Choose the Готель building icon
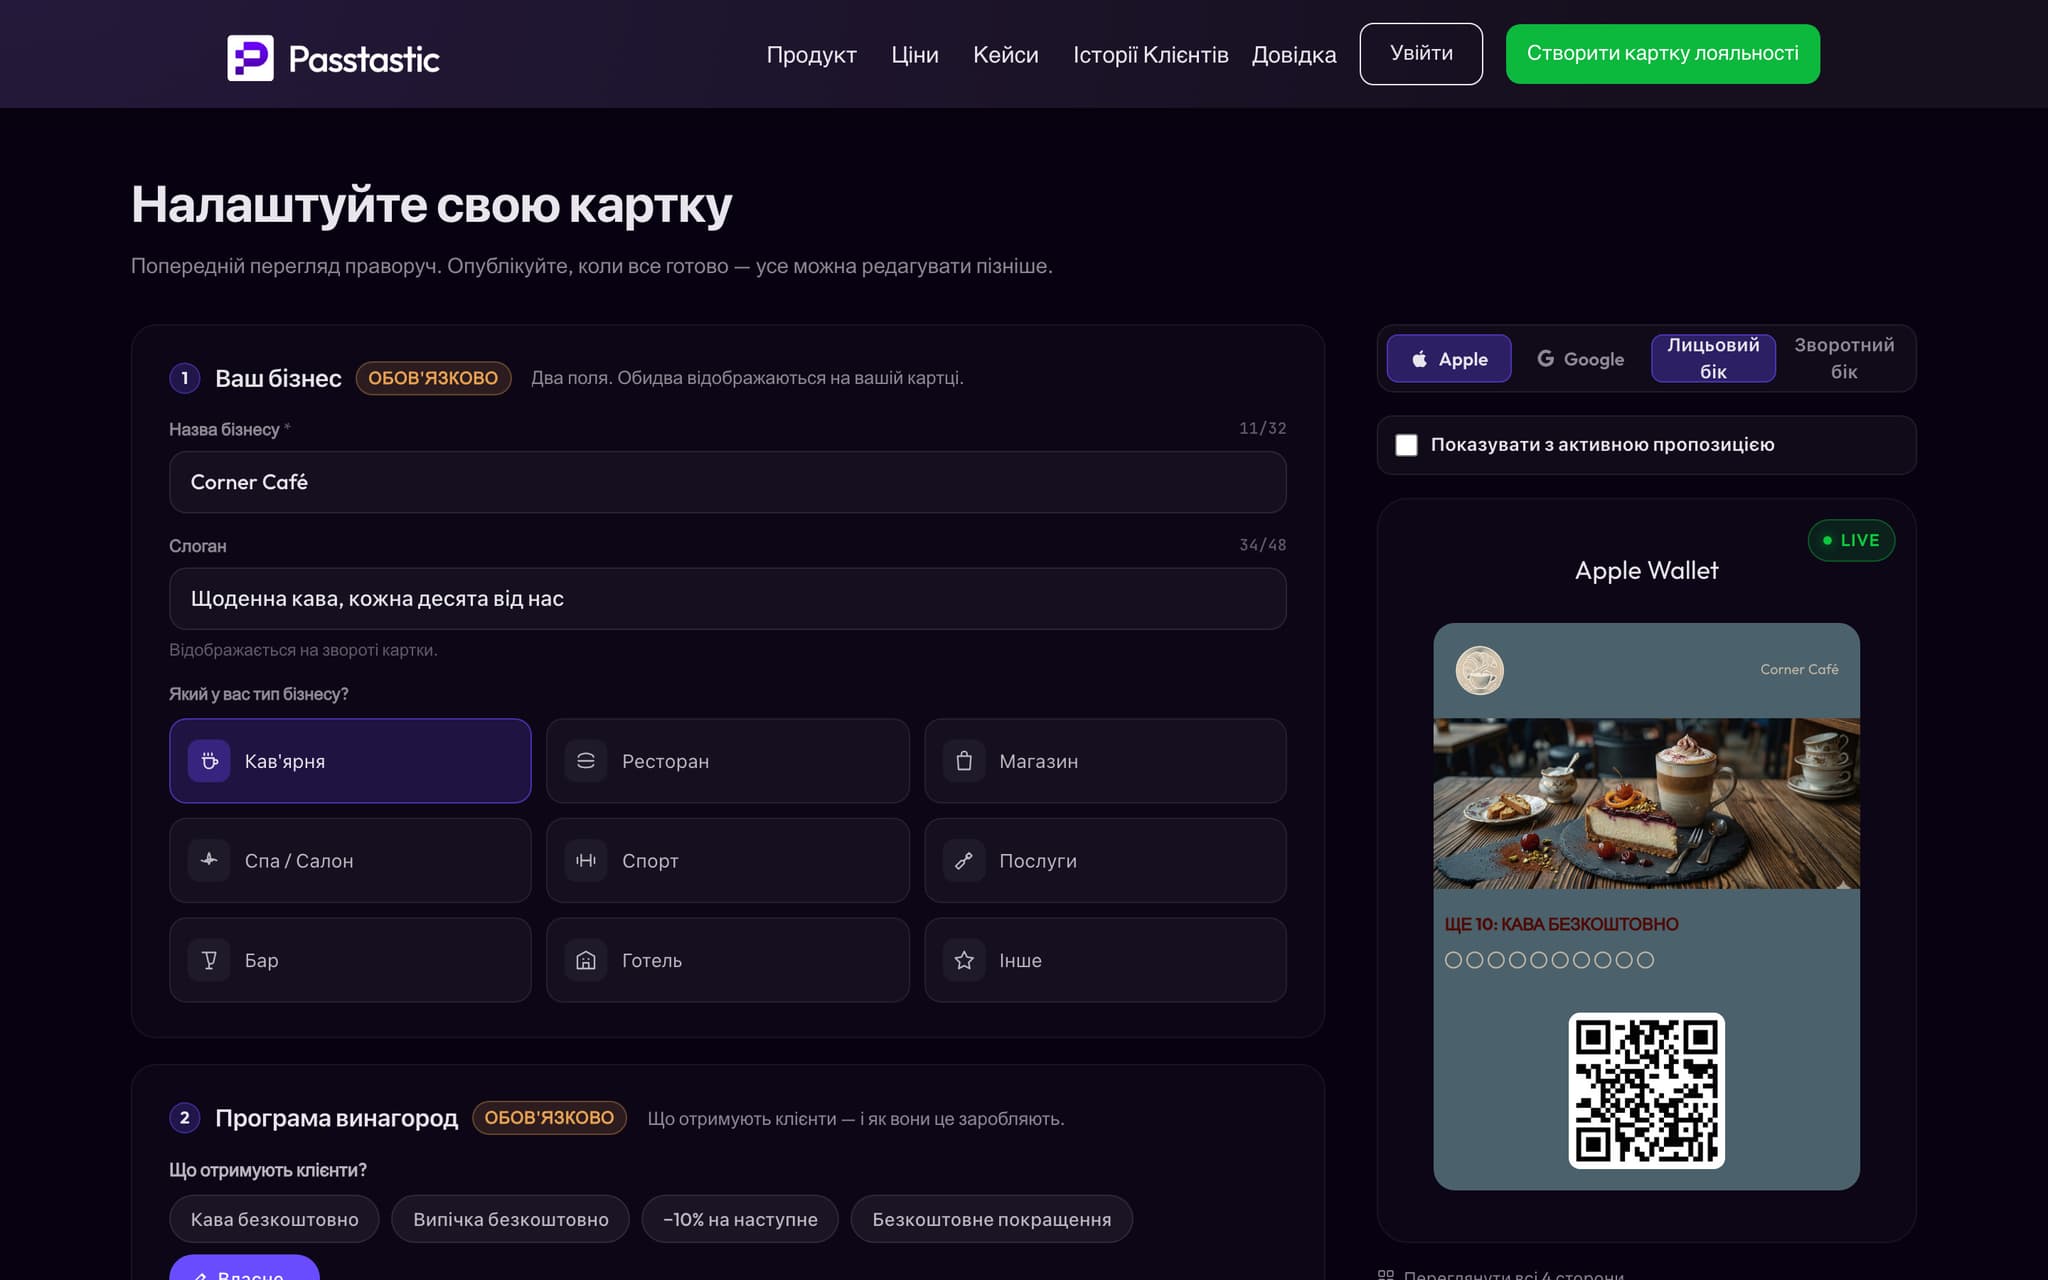 586,960
